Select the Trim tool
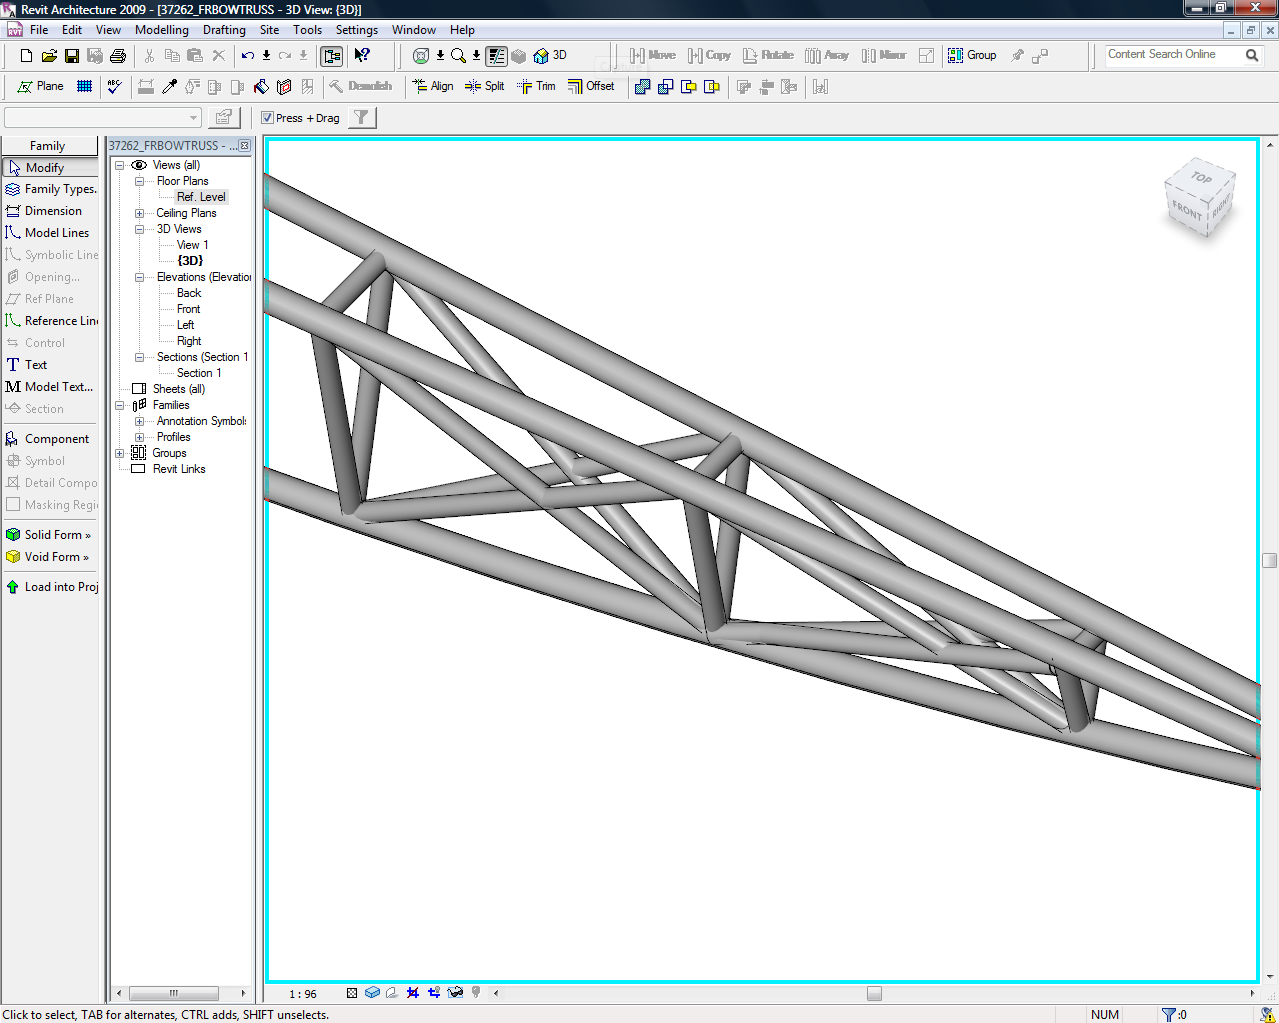 tap(537, 86)
